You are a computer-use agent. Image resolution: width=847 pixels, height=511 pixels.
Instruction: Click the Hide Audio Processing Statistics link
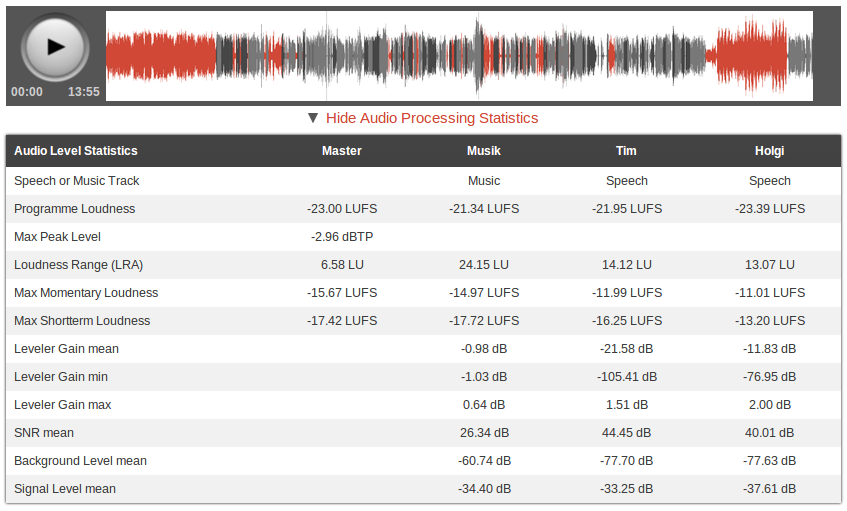(432, 118)
